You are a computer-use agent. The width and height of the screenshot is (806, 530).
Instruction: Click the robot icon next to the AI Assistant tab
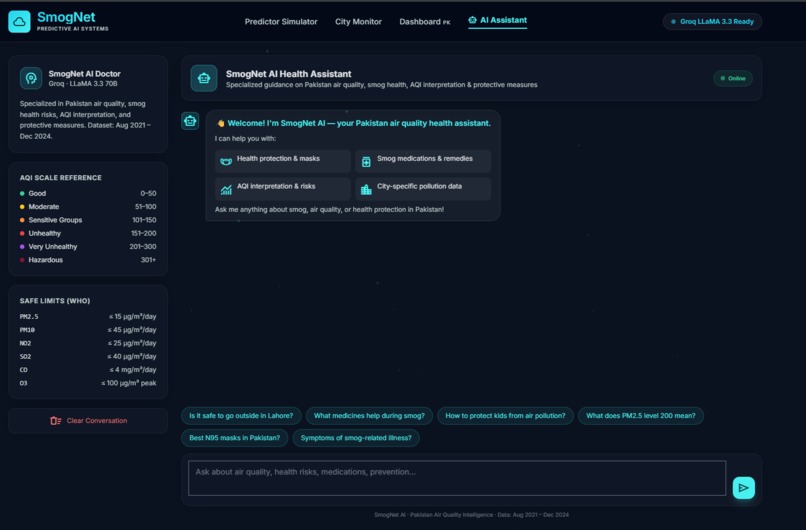click(x=472, y=20)
